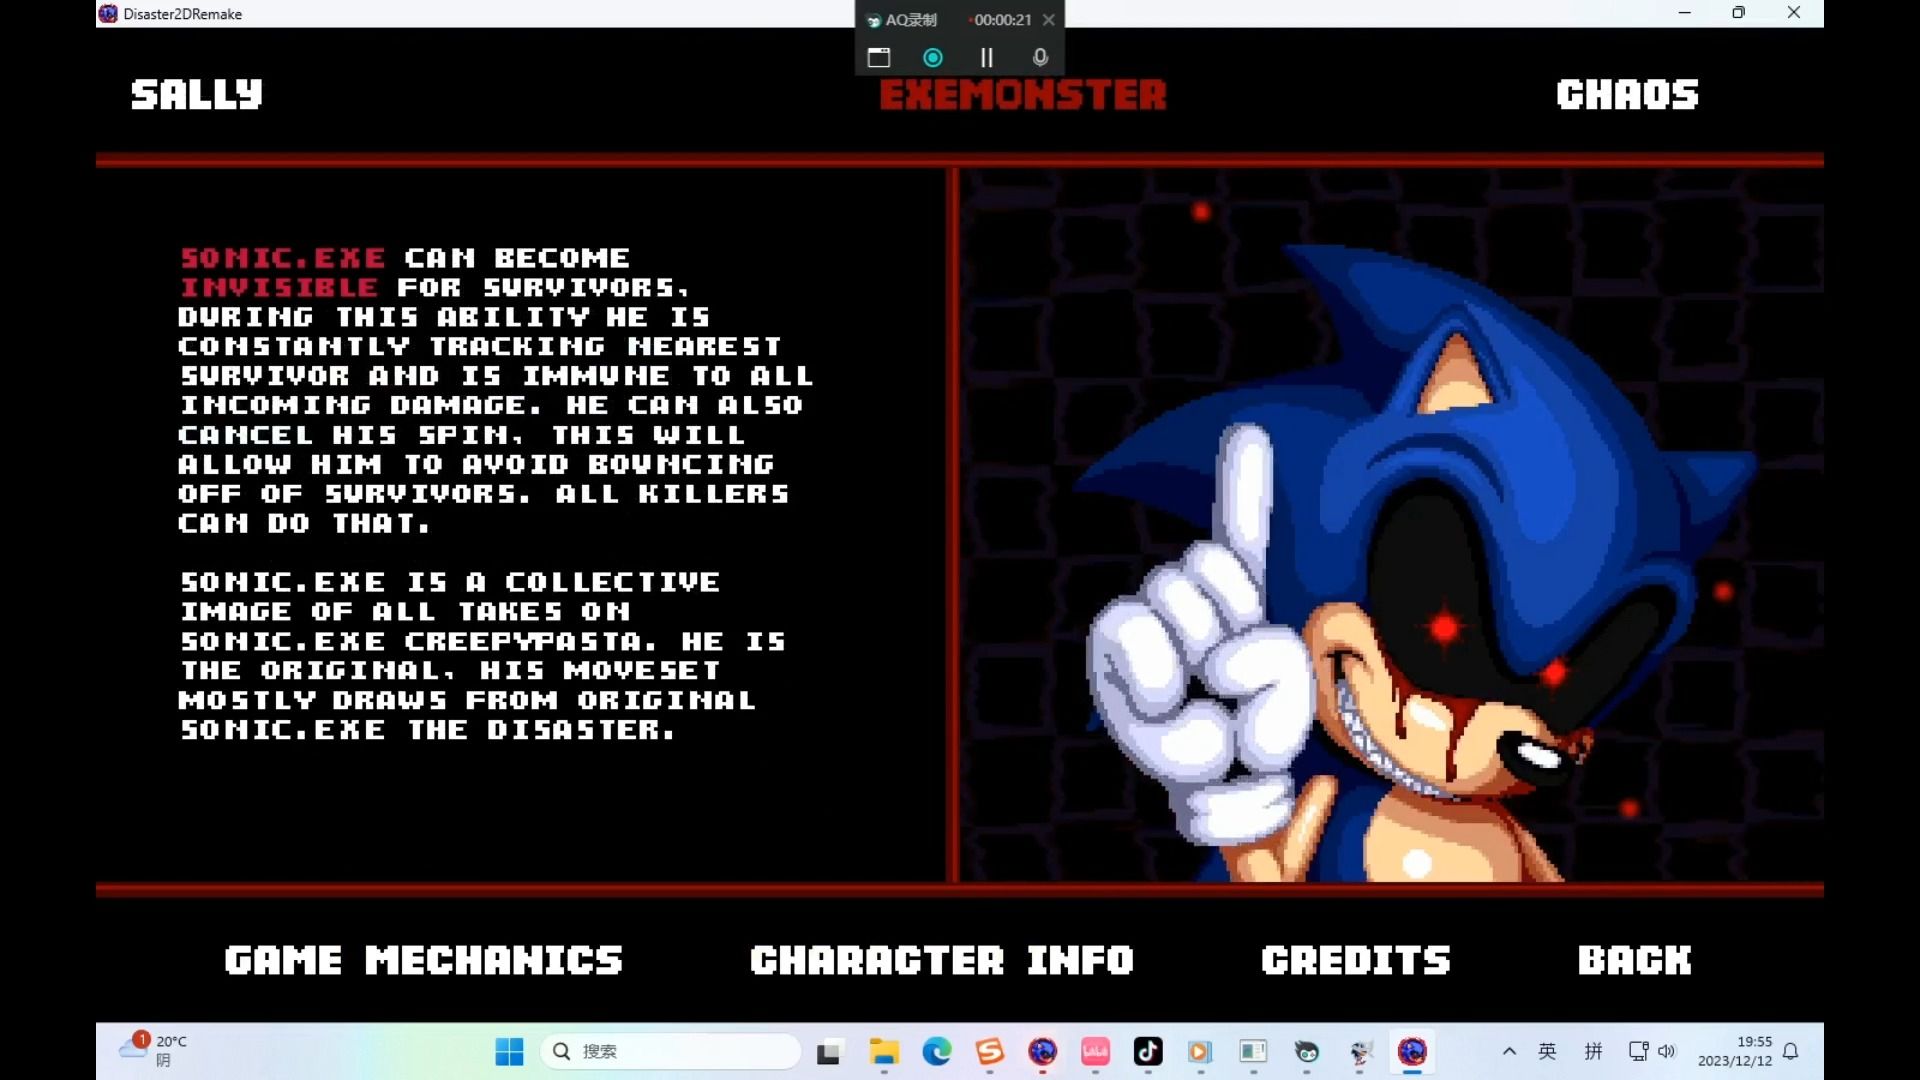Switch input language via 英 indicator

(x=1547, y=1051)
